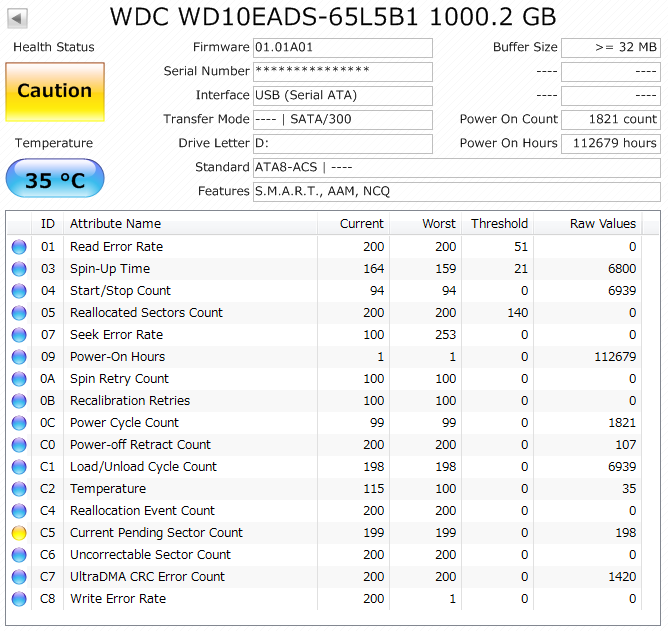Click the status orb for Load/Unload Cycle Count
This screenshot has width=668, height=631.
coord(19,467)
